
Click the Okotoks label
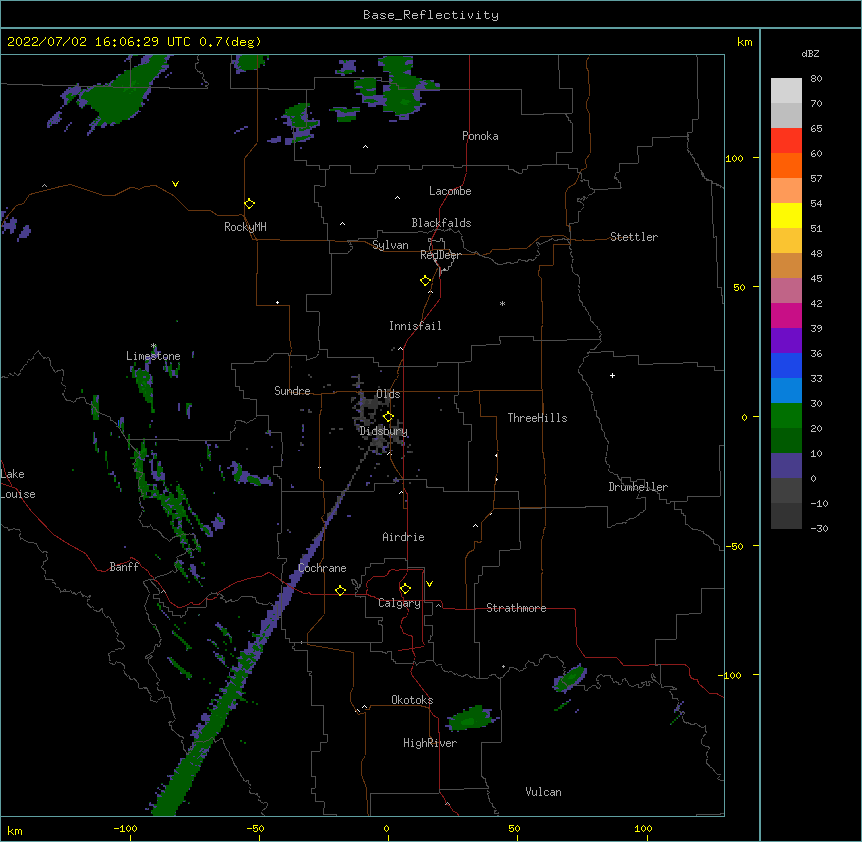tap(412, 700)
